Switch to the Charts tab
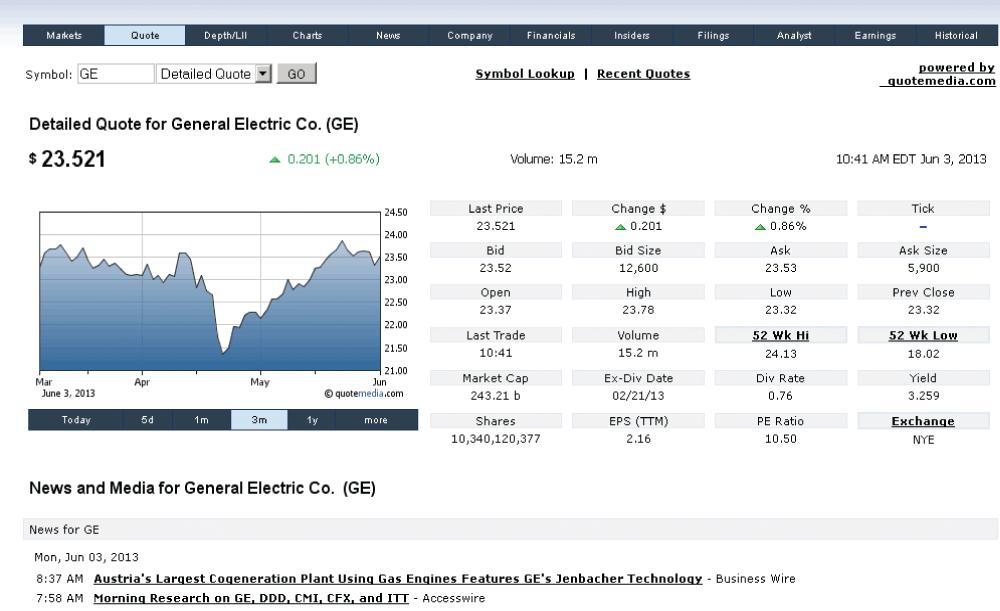The width and height of the screenshot is (1000, 611). 306,35
